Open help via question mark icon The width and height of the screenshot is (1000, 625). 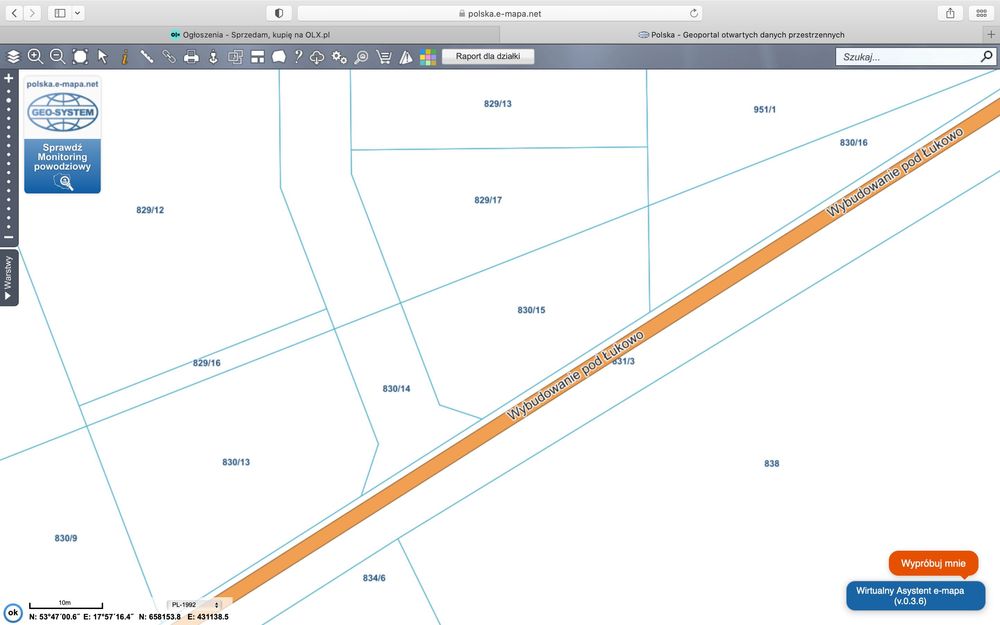[x=298, y=57]
